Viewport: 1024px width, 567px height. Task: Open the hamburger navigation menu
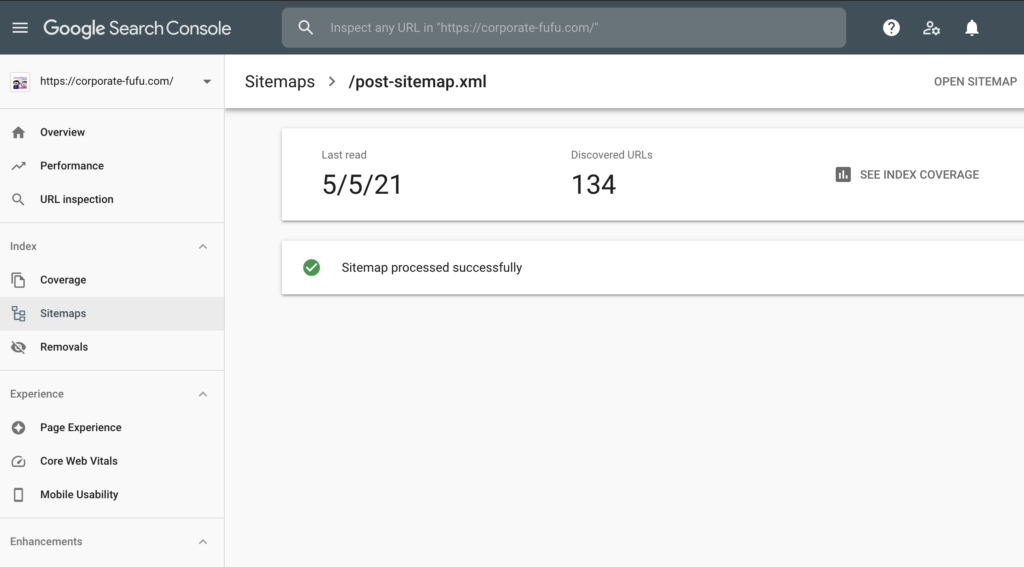point(20,27)
